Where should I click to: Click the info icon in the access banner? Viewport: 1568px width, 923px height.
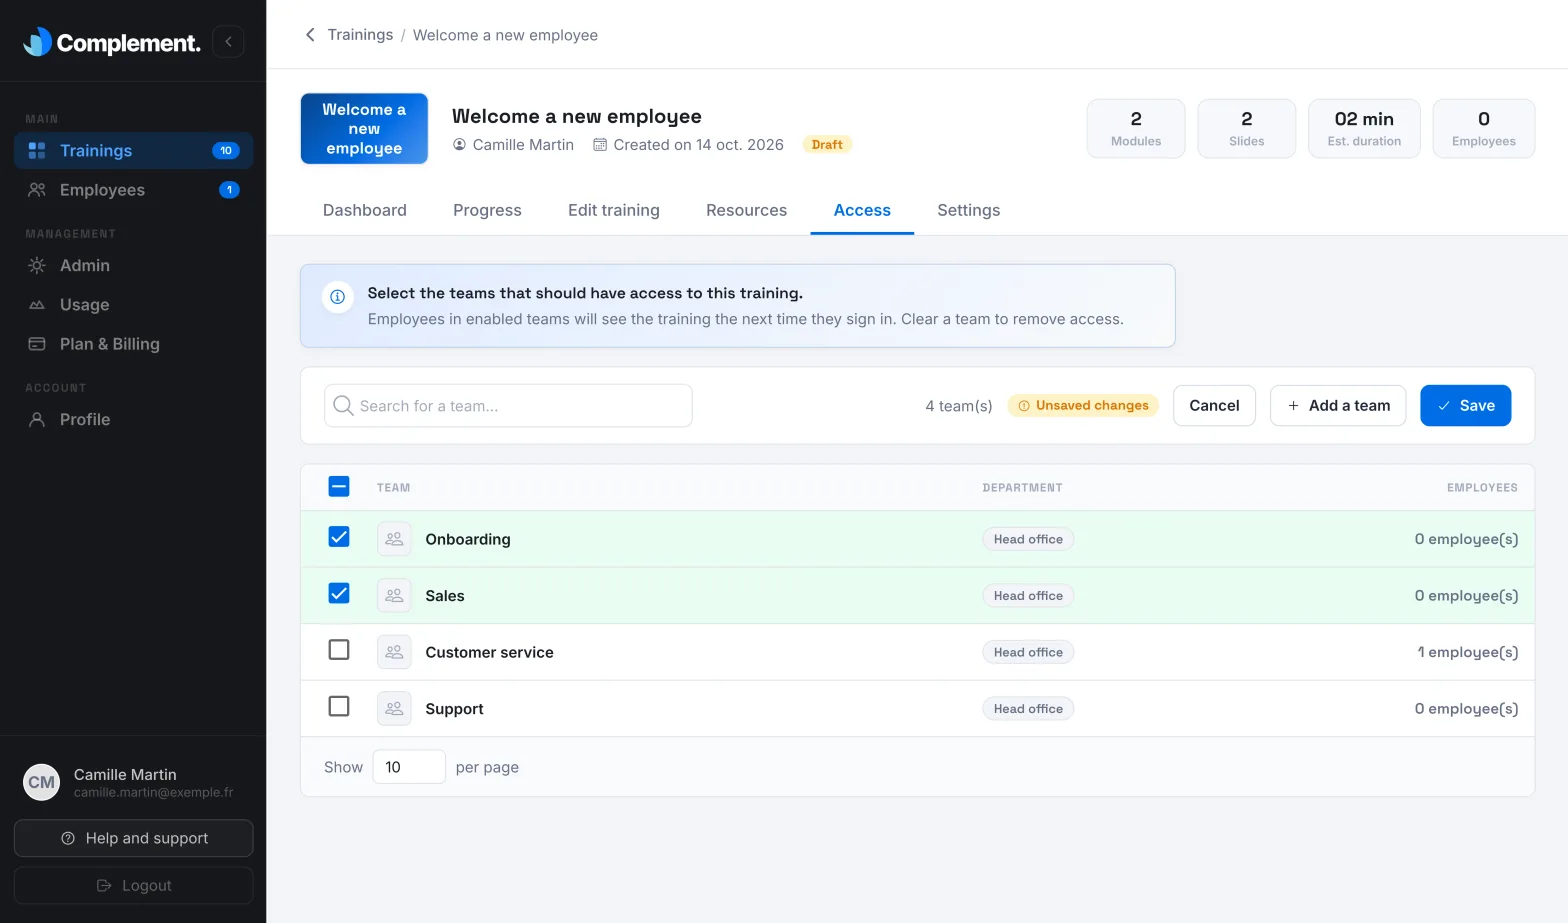tap(338, 297)
